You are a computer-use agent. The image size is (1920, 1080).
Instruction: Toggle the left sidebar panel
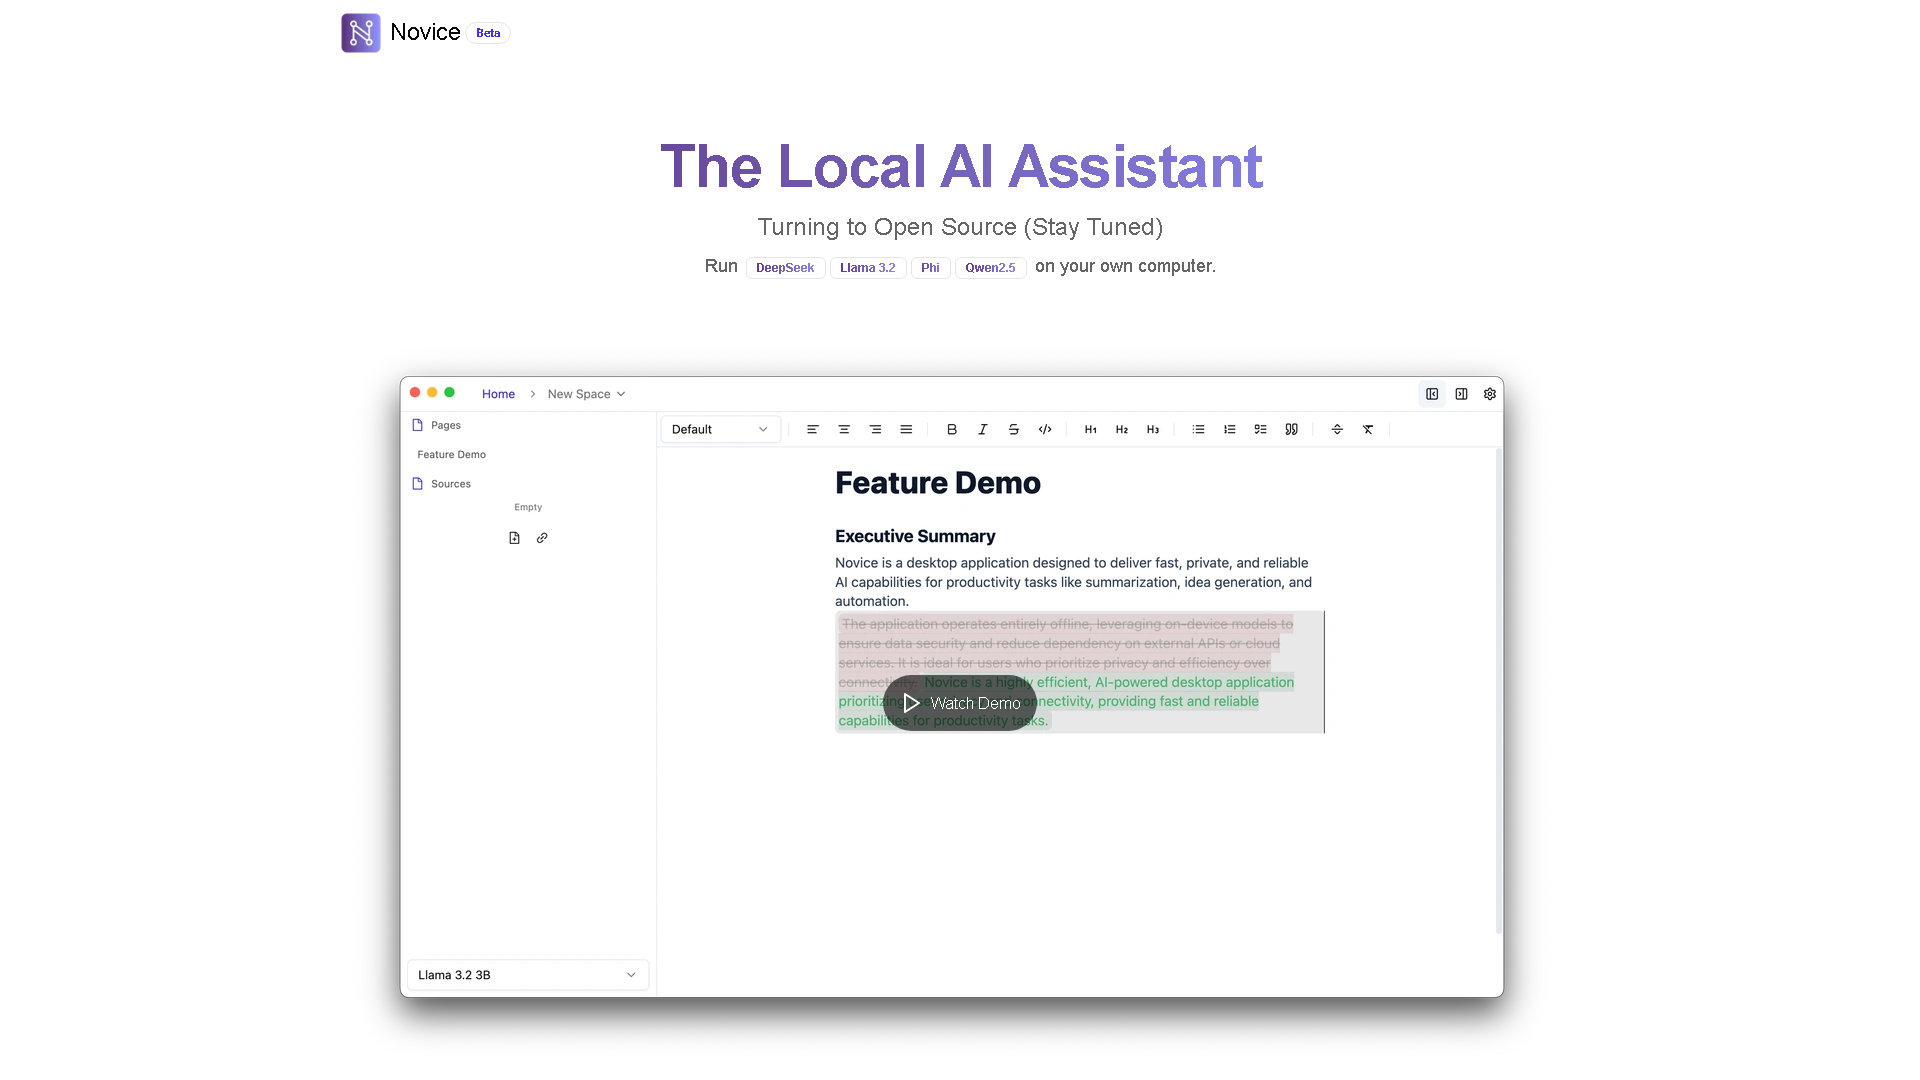[x=1432, y=393]
